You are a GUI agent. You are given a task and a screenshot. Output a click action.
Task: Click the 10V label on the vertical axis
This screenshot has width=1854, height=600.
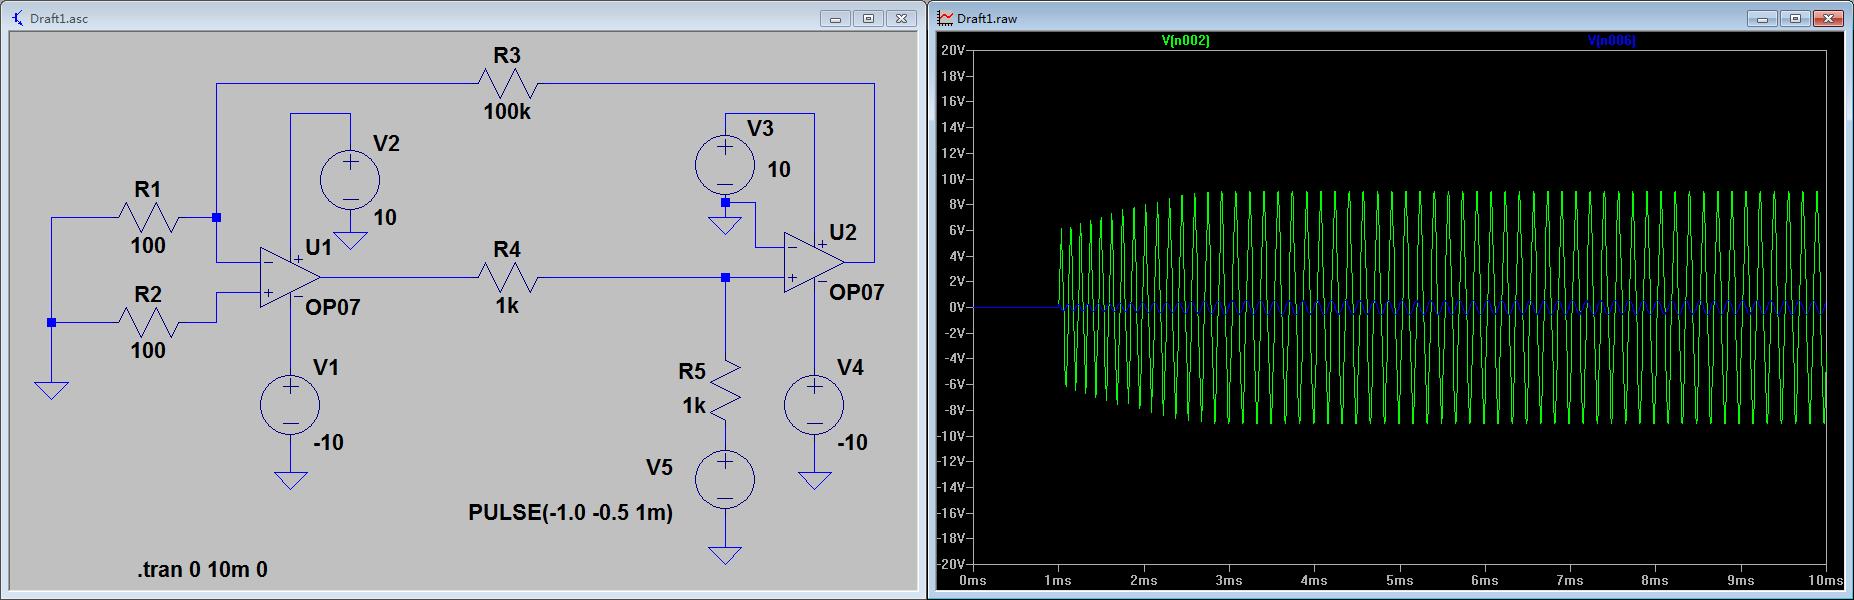click(x=953, y=179)
